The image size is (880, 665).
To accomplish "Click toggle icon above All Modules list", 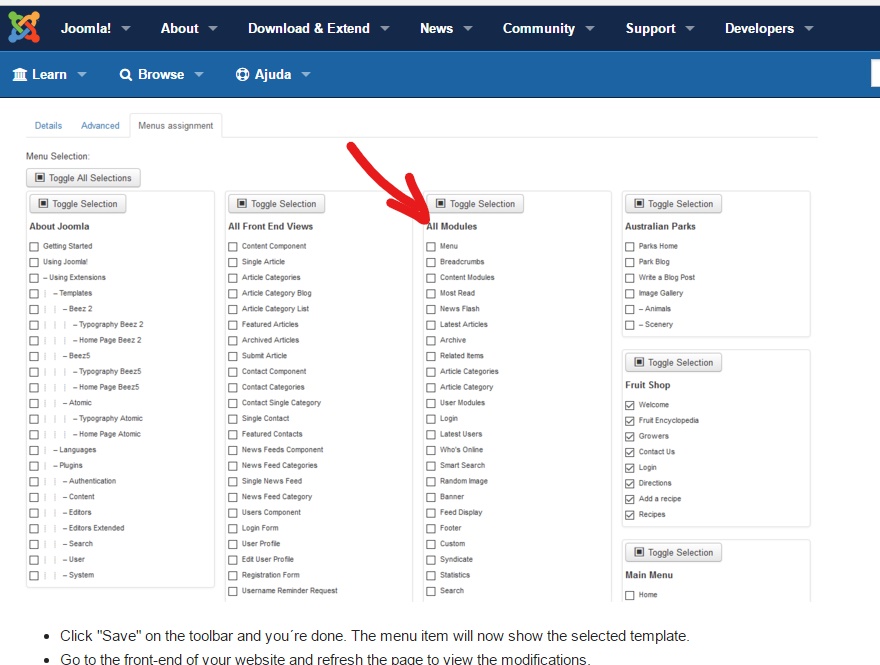I will tap(441, 203).
